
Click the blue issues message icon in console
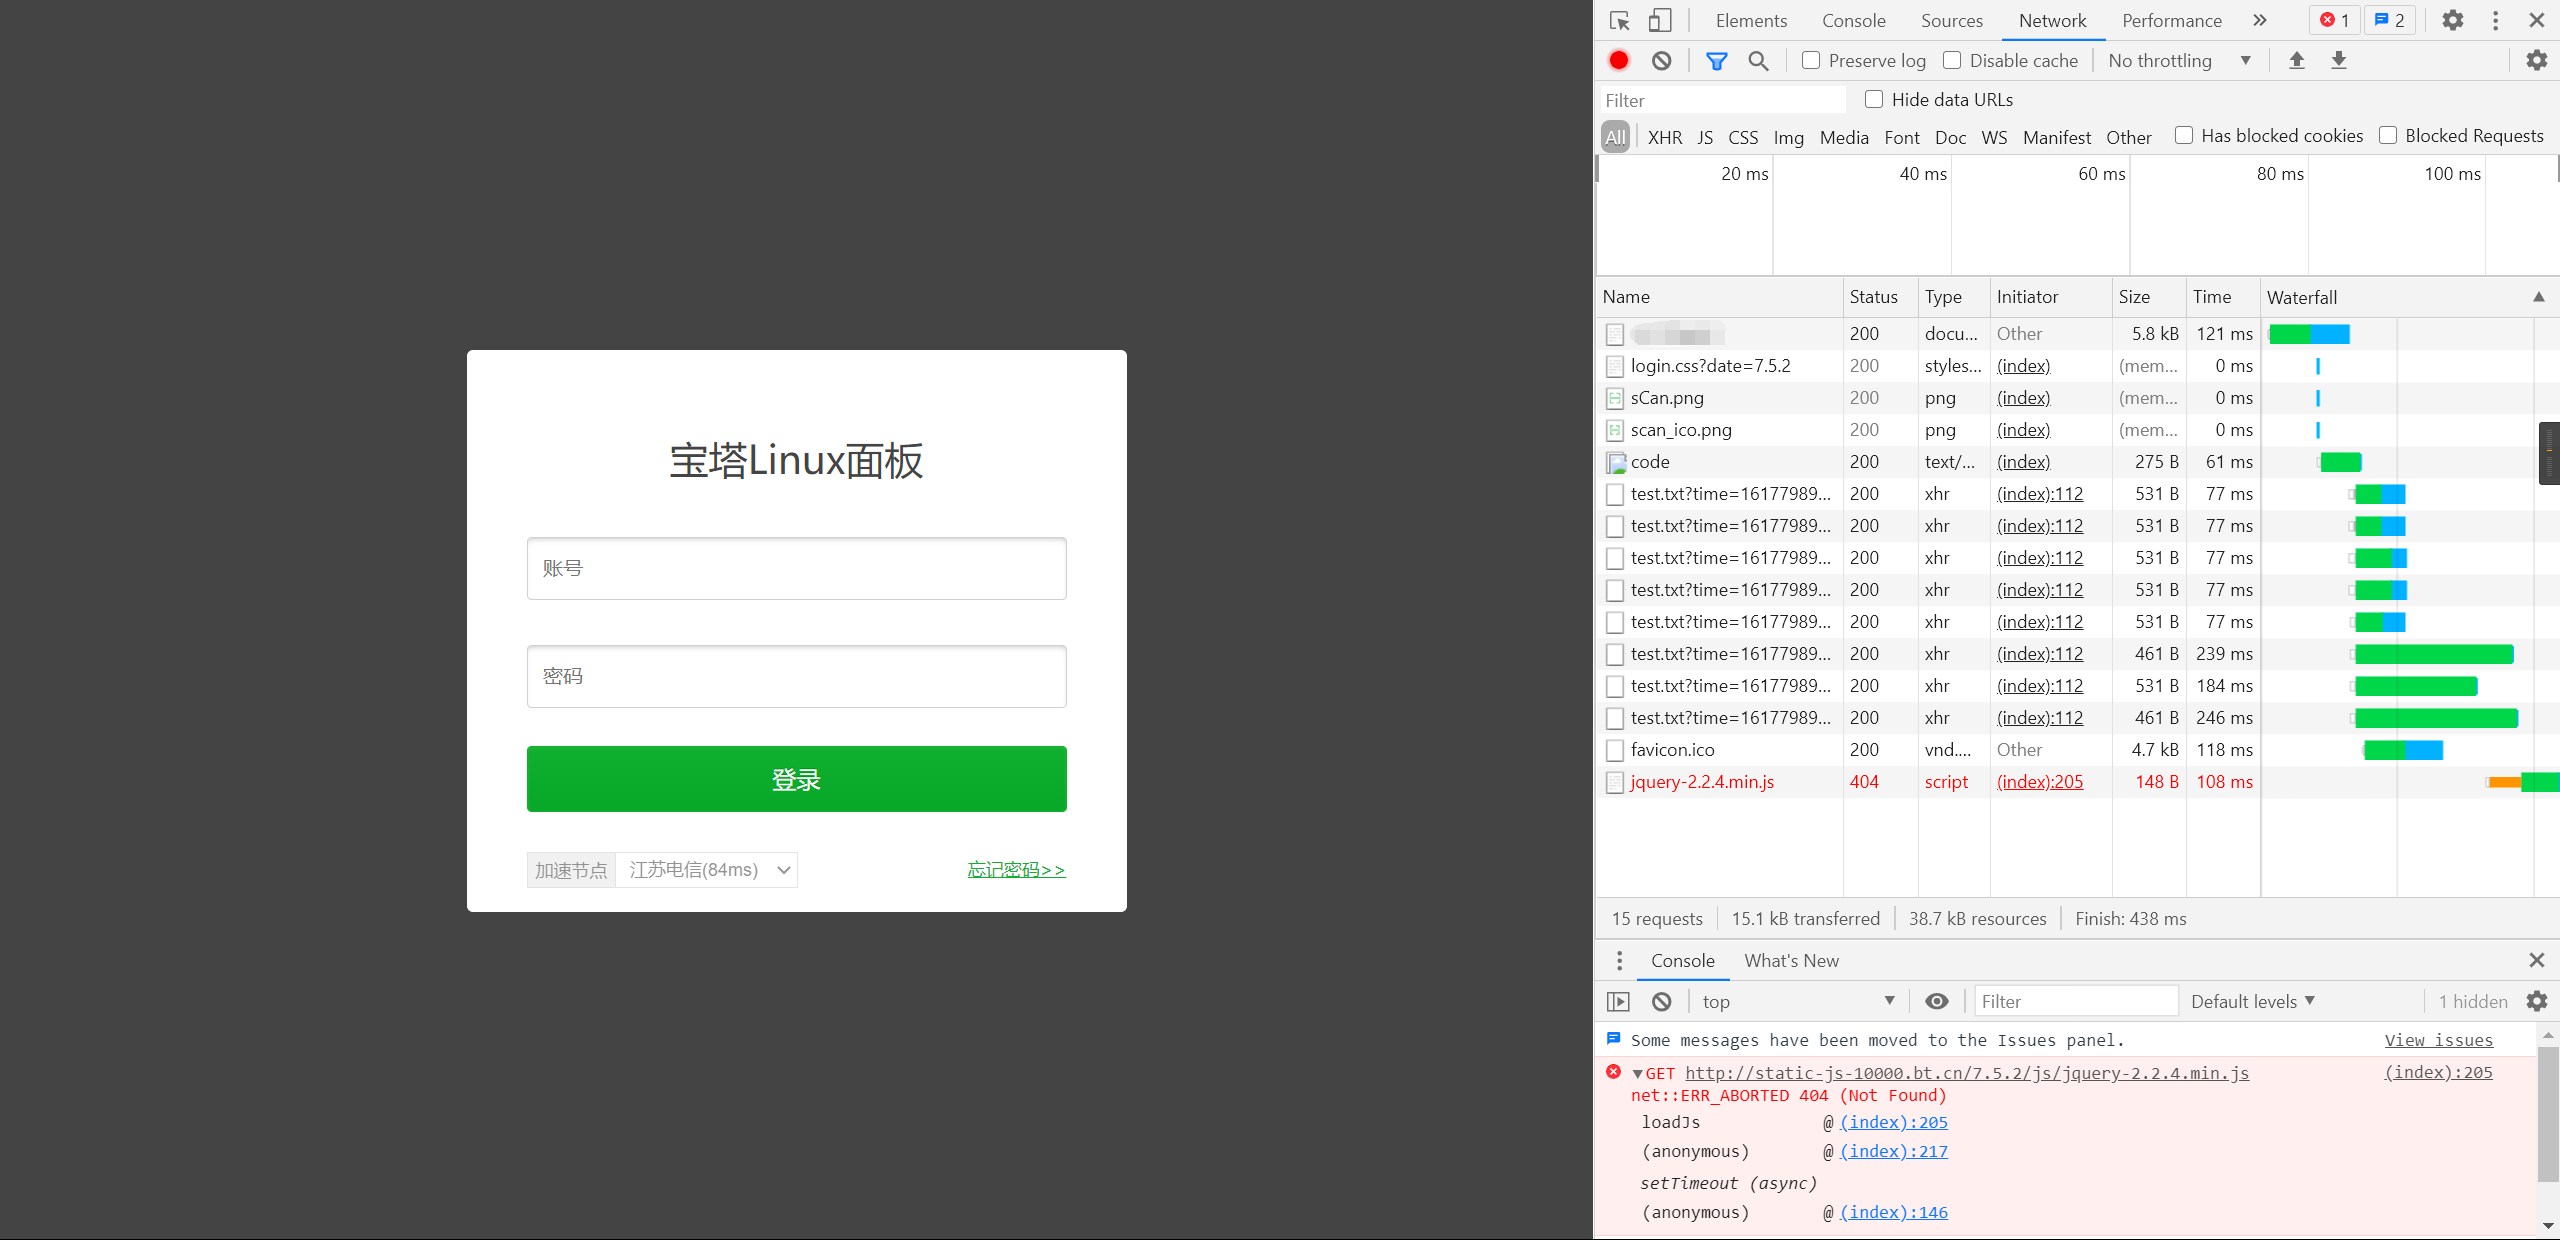point(1614,1039)
